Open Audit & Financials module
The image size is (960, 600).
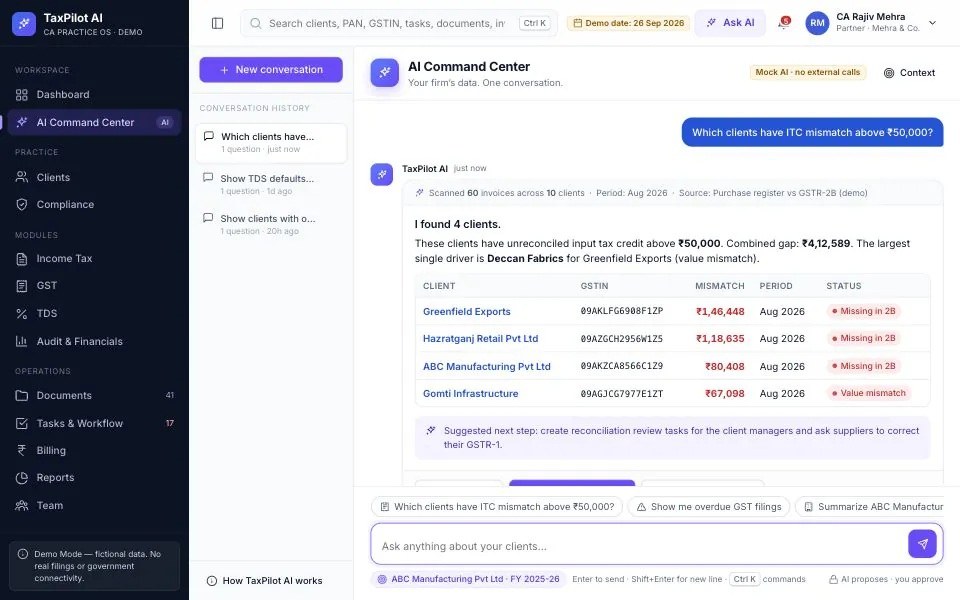pyautogui.click(x=94, y=341)
